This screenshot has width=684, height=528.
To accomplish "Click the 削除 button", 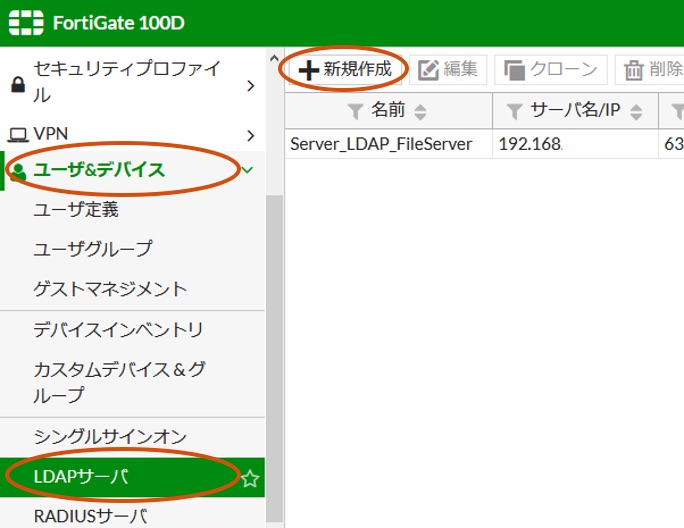I will point(650,69).
